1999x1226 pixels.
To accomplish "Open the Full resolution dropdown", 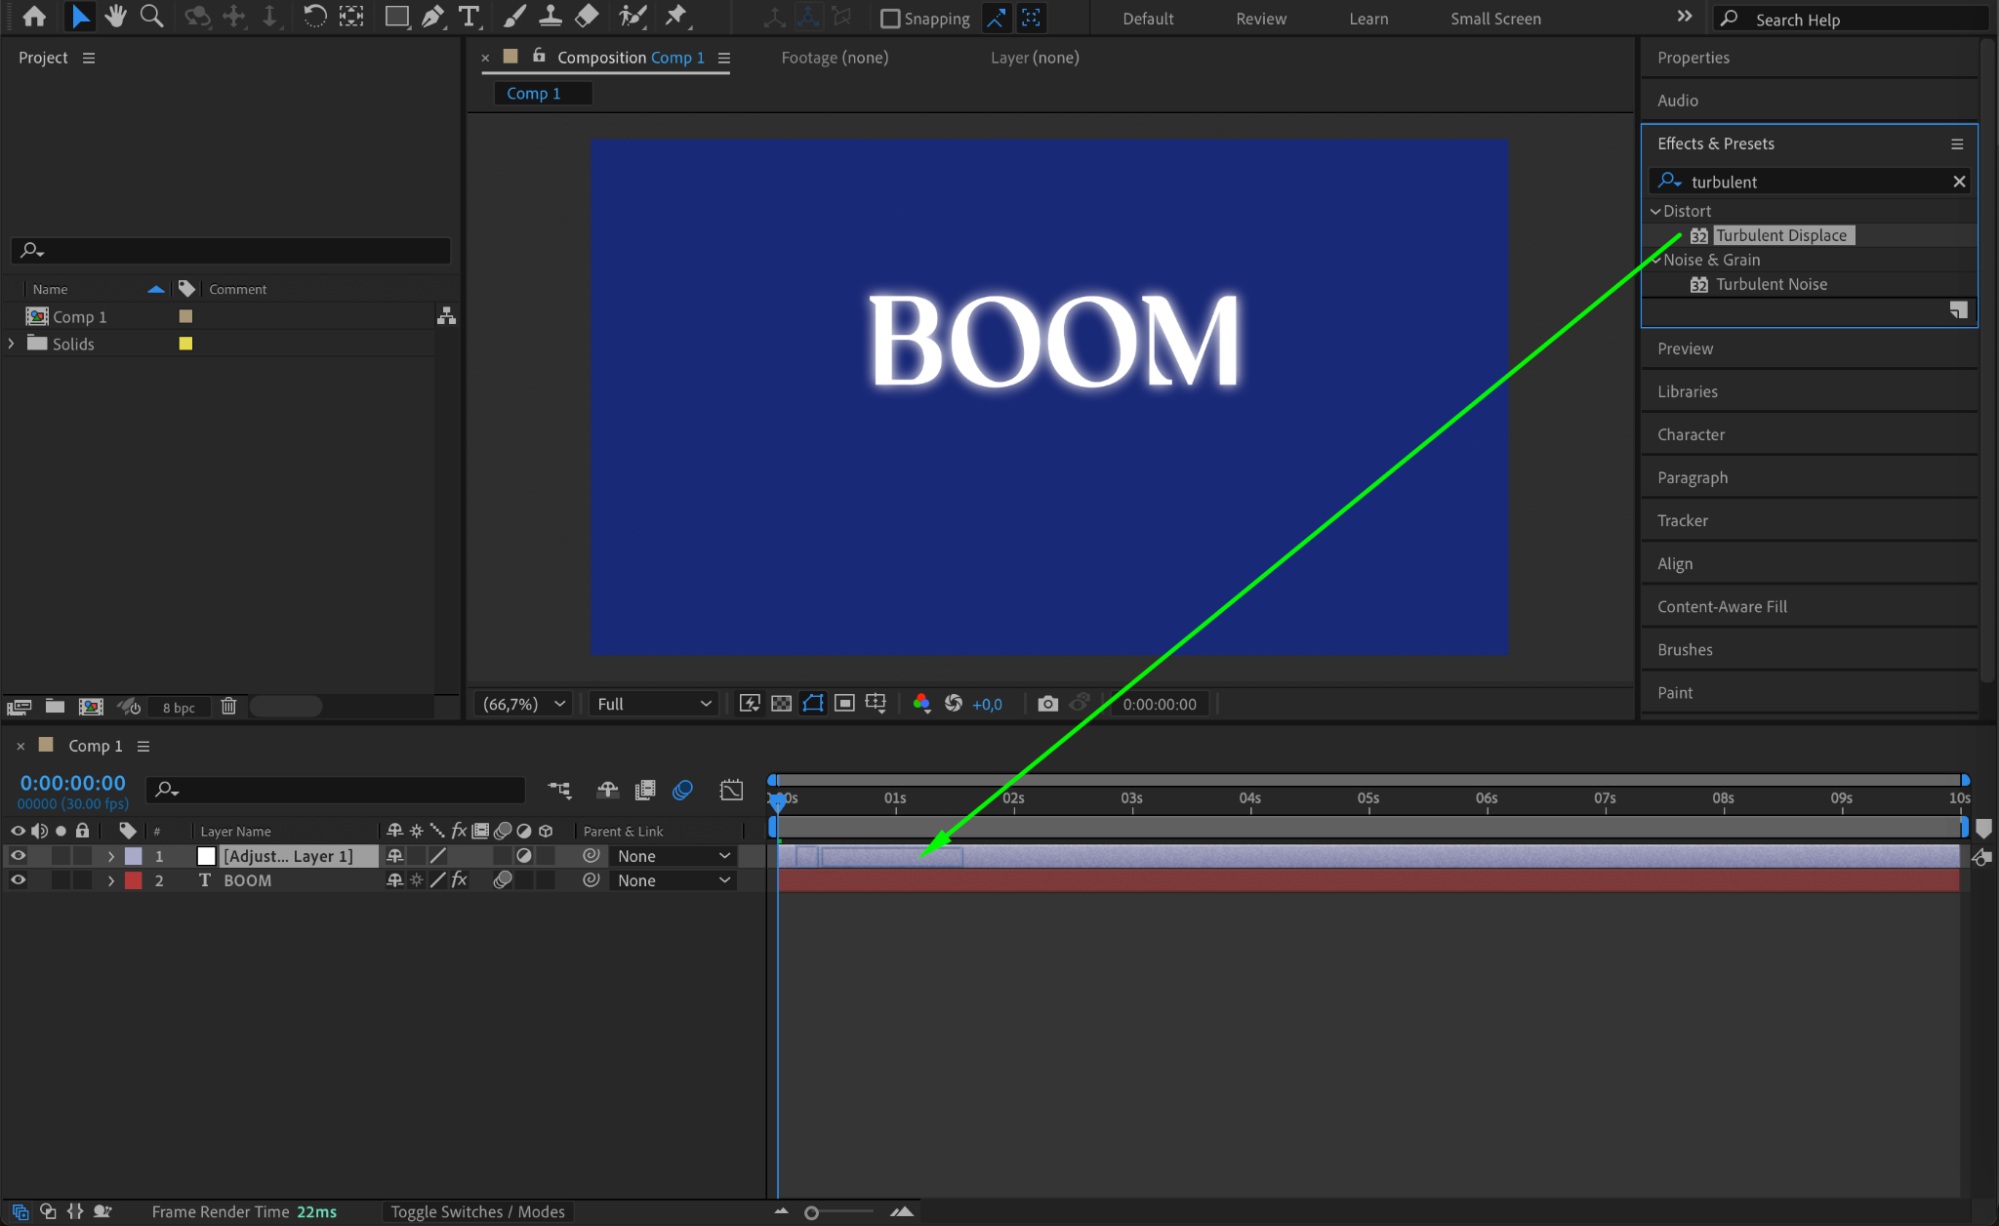I will tap(654, 704).
